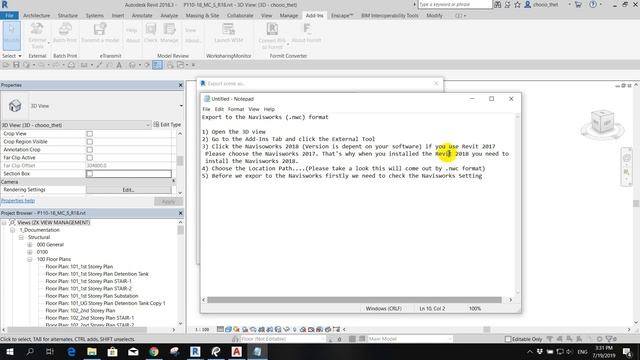Click Convert RVT to FormIt

272,36
